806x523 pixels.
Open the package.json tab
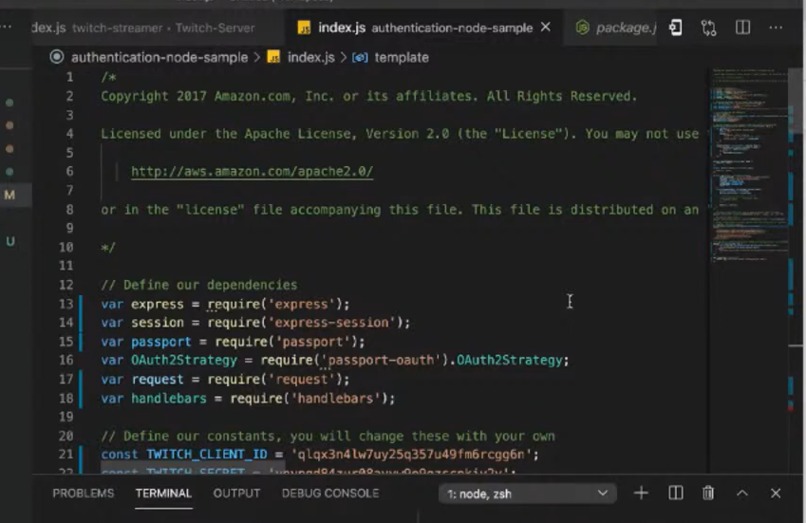[x=614, y=28]
